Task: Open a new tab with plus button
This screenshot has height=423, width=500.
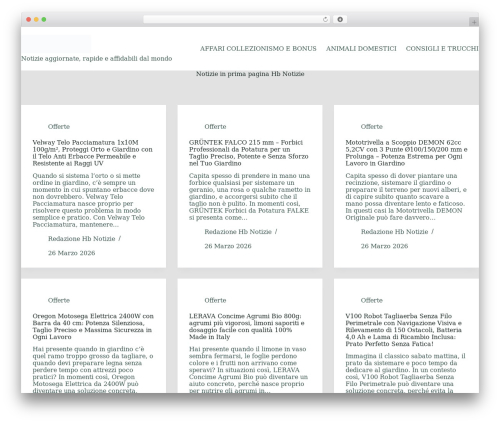Action: click(x=474, y=22)
